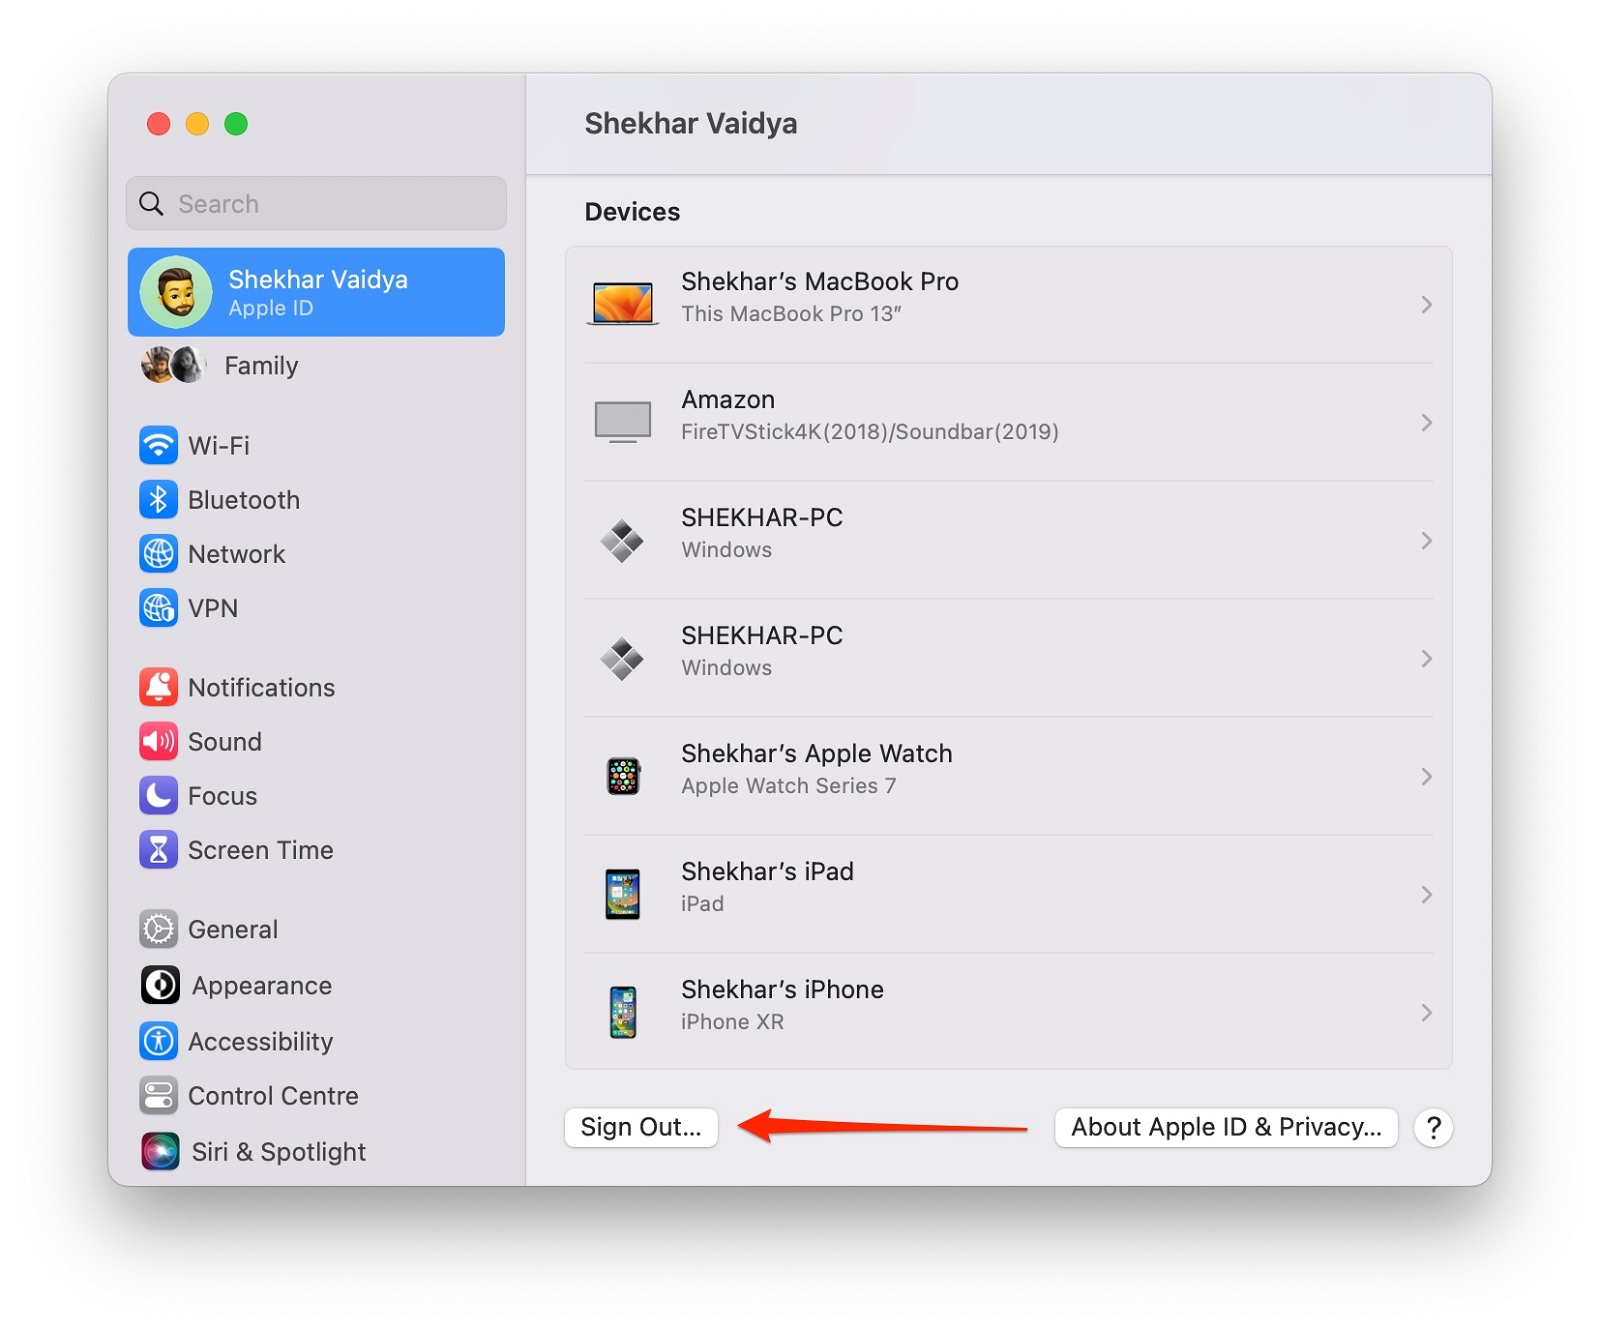1600x1329 pixels.
Task: Click the second SHEKHAR-PC Windows icon
Action: (x=622, y=658)
